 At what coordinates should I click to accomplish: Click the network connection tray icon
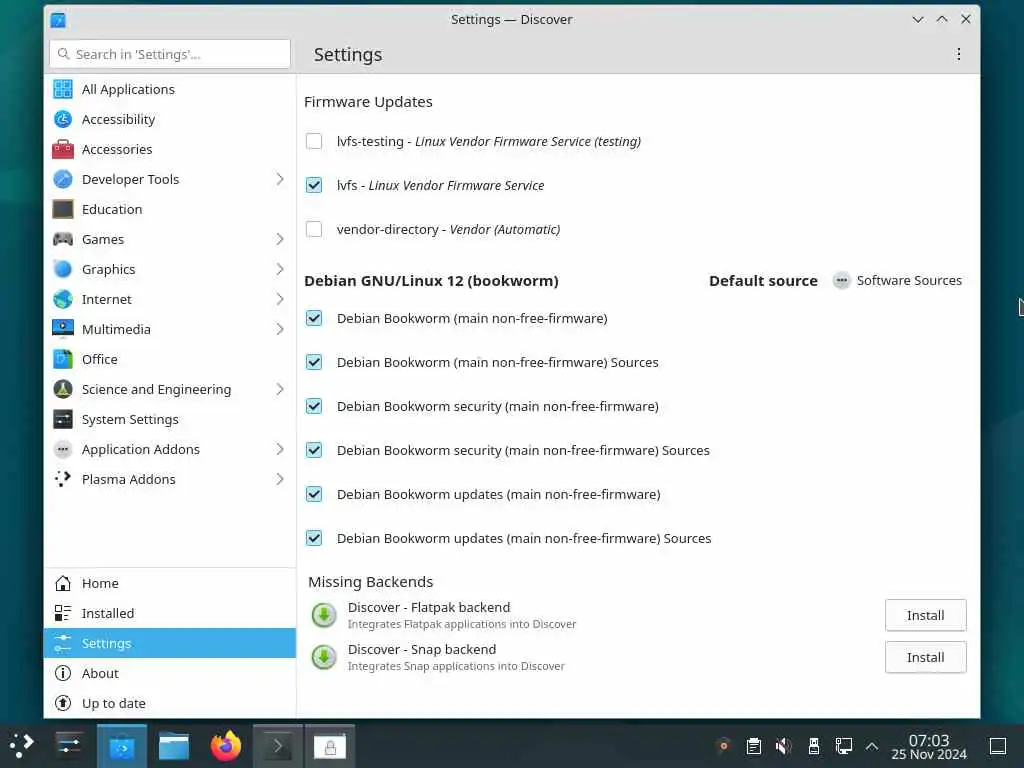point(843,746)
